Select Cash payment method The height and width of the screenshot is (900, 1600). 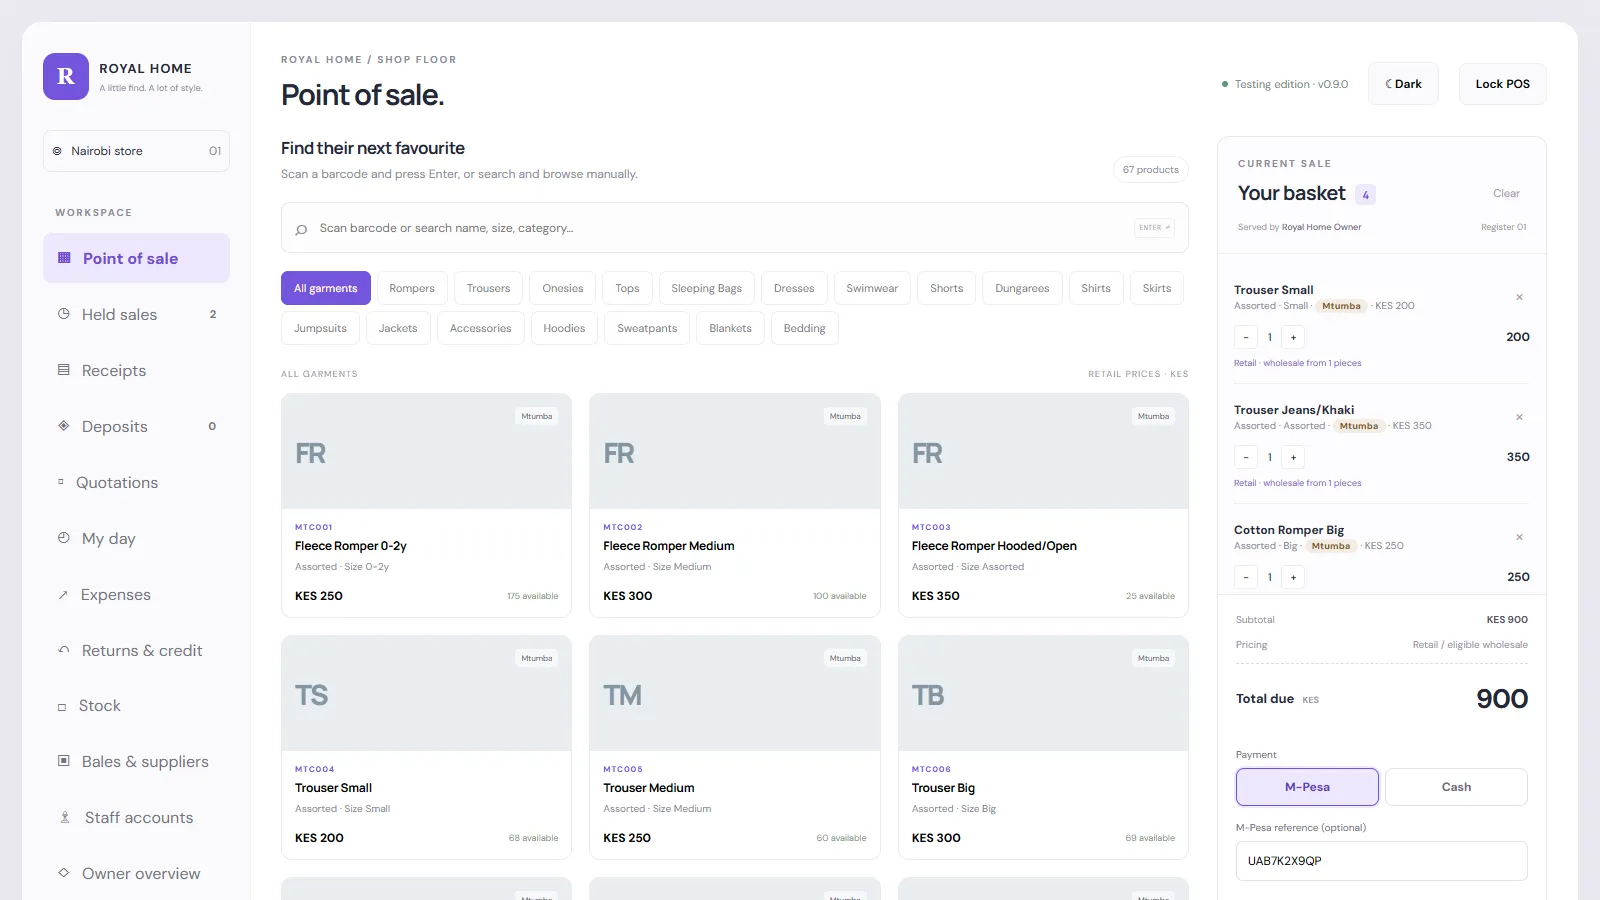pos(1456,787)
